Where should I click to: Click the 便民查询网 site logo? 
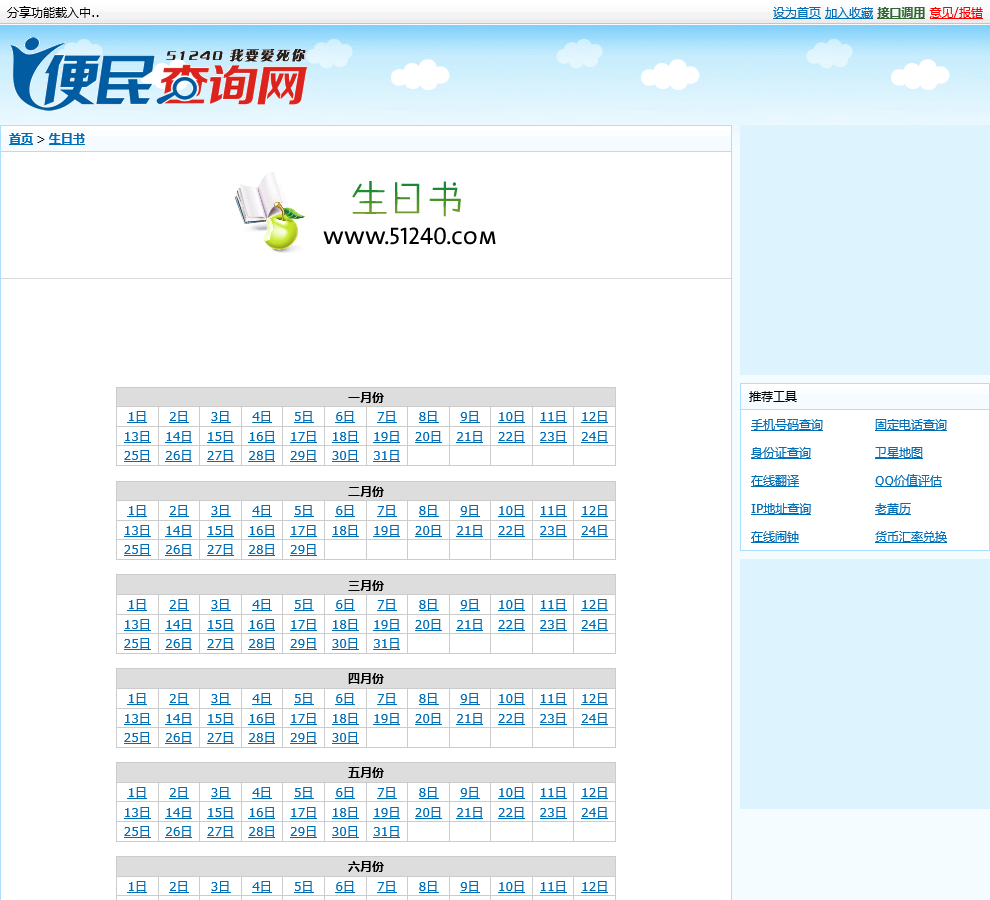158,75
